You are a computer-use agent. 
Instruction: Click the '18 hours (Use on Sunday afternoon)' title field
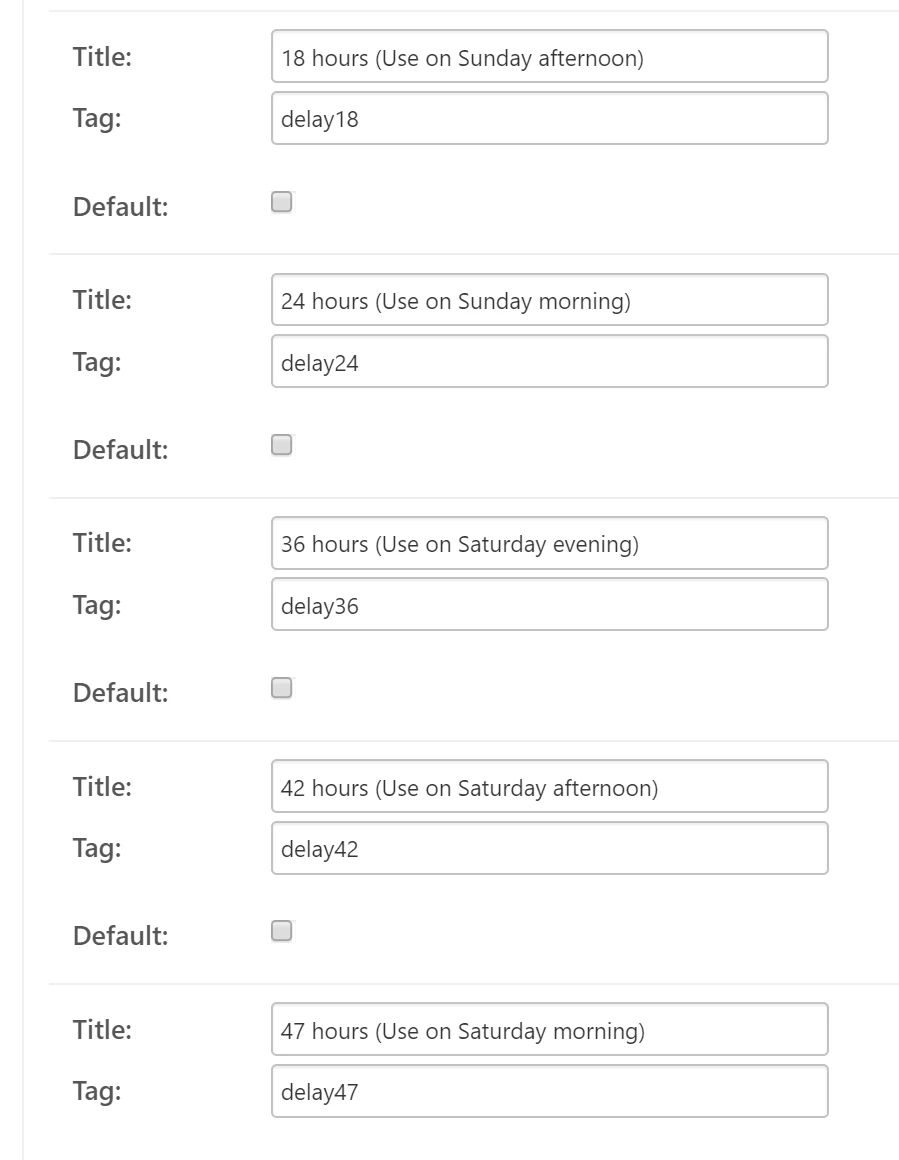[549, 57]
